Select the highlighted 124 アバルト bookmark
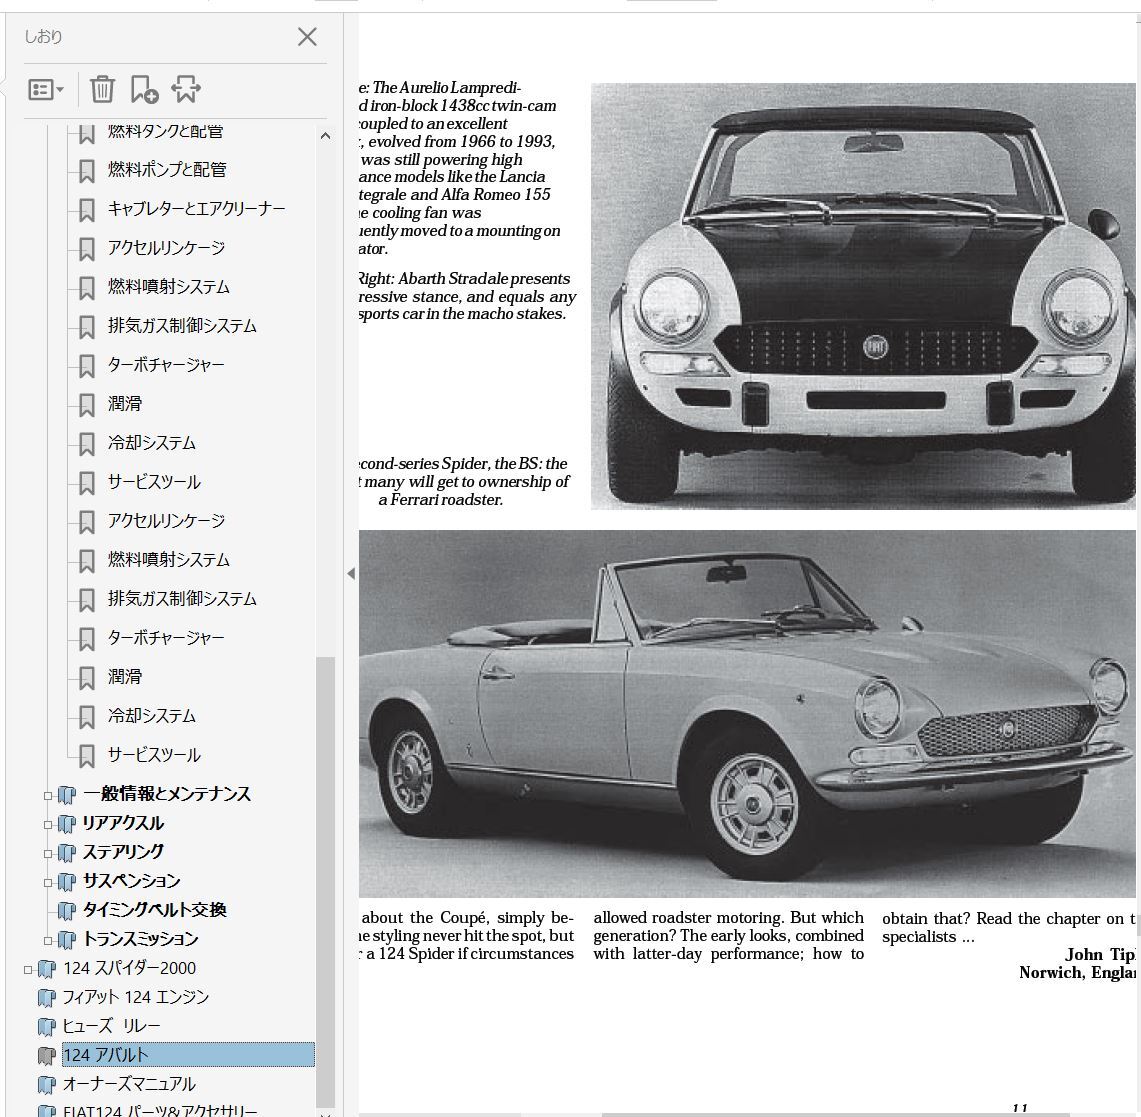Screen dimensions: 1141x1117 tap(188, 1054)
